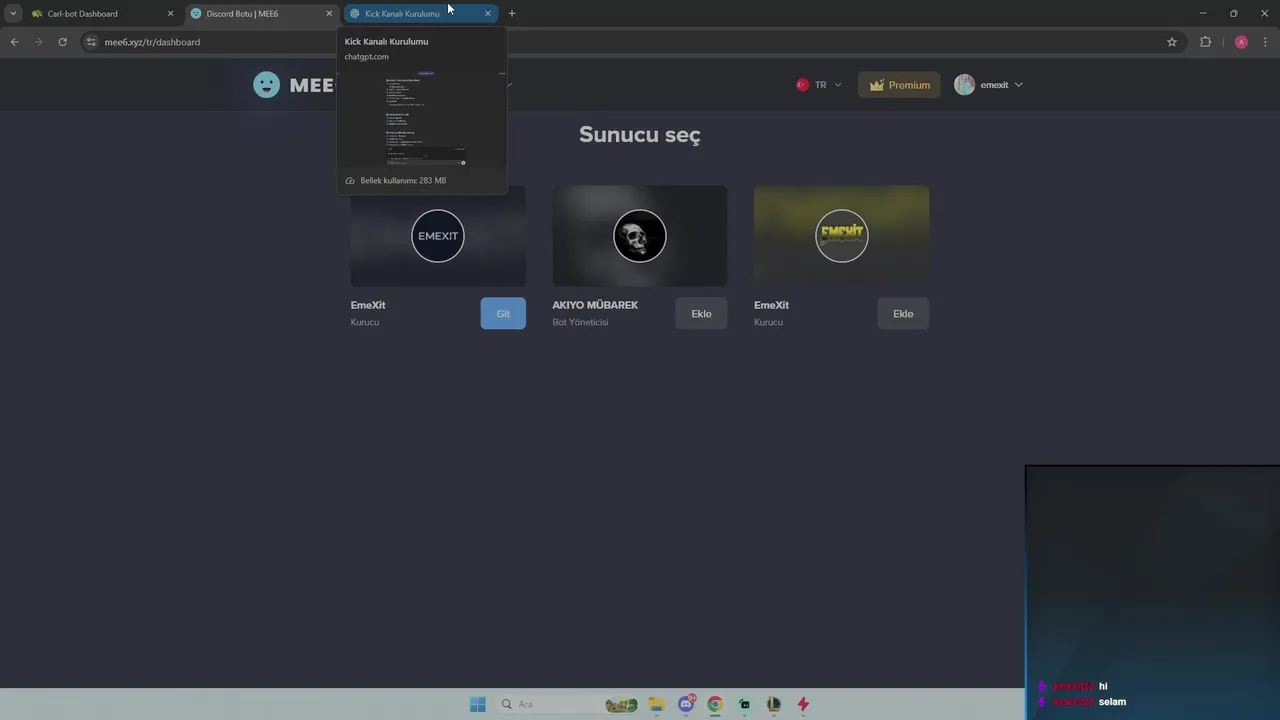Open the red lightning app on taskbar
1280x720 pixels.
[802, 704]
